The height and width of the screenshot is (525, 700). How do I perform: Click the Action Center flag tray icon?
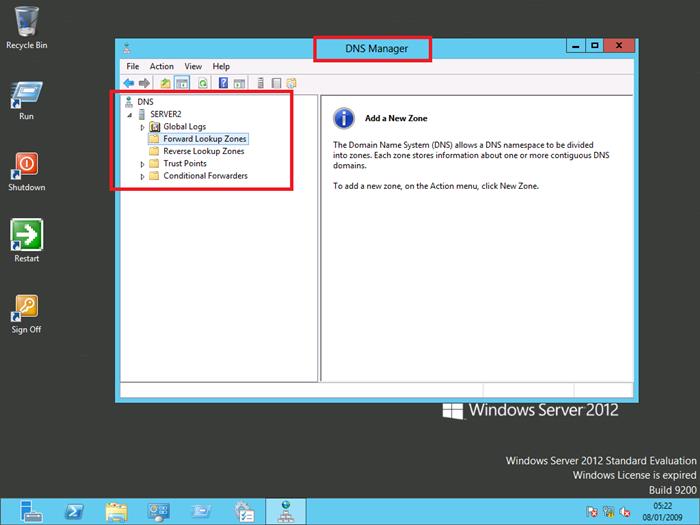592,512
